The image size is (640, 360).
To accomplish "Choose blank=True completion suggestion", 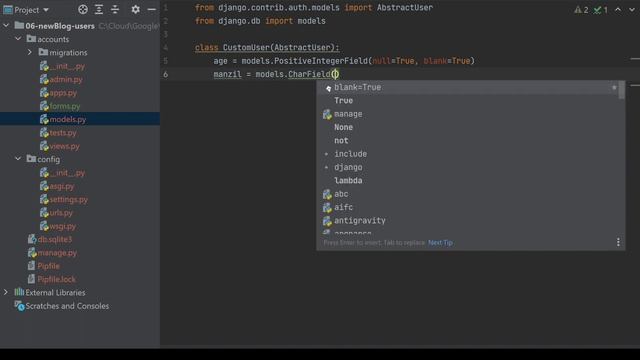I will tap(468, 87).
